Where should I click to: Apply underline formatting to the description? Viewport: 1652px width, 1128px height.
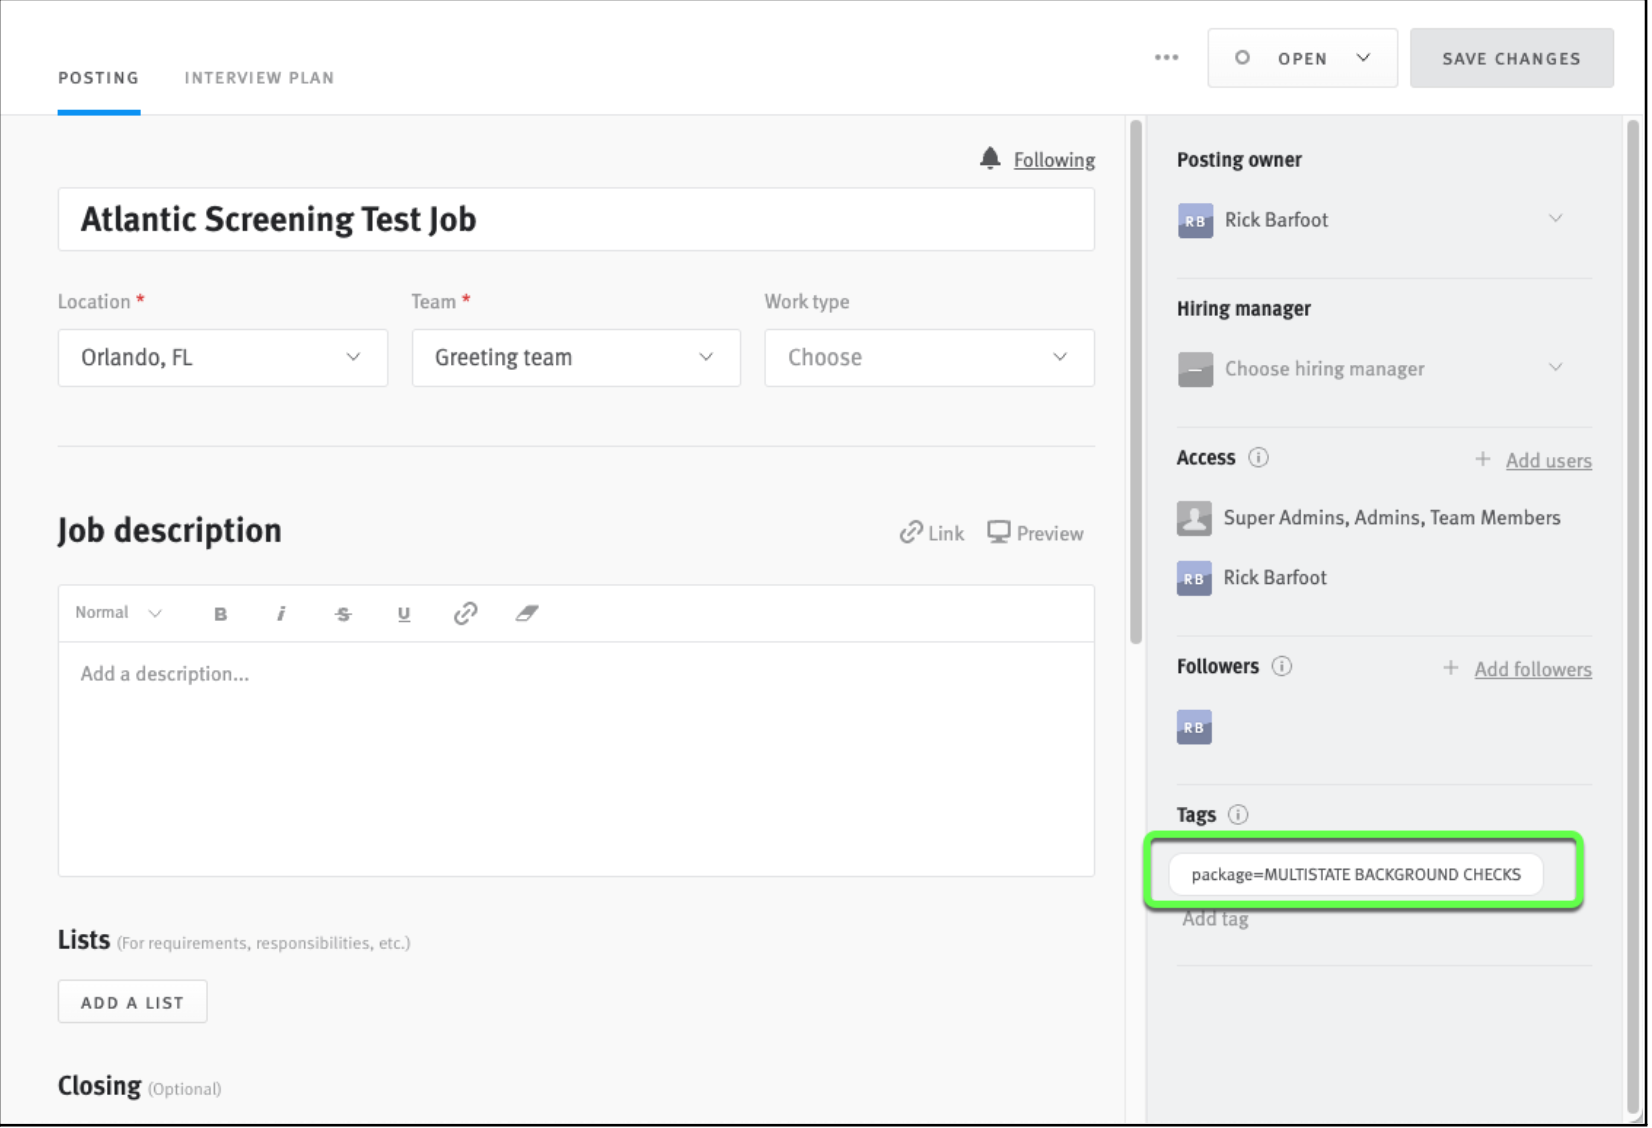coord(404,613)
